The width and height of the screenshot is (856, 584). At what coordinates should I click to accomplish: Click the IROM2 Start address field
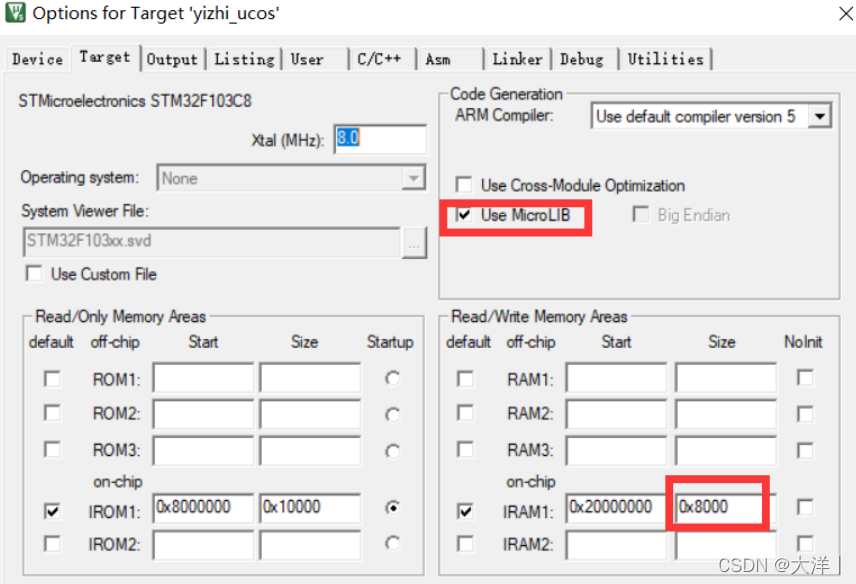tap(203, 545)
